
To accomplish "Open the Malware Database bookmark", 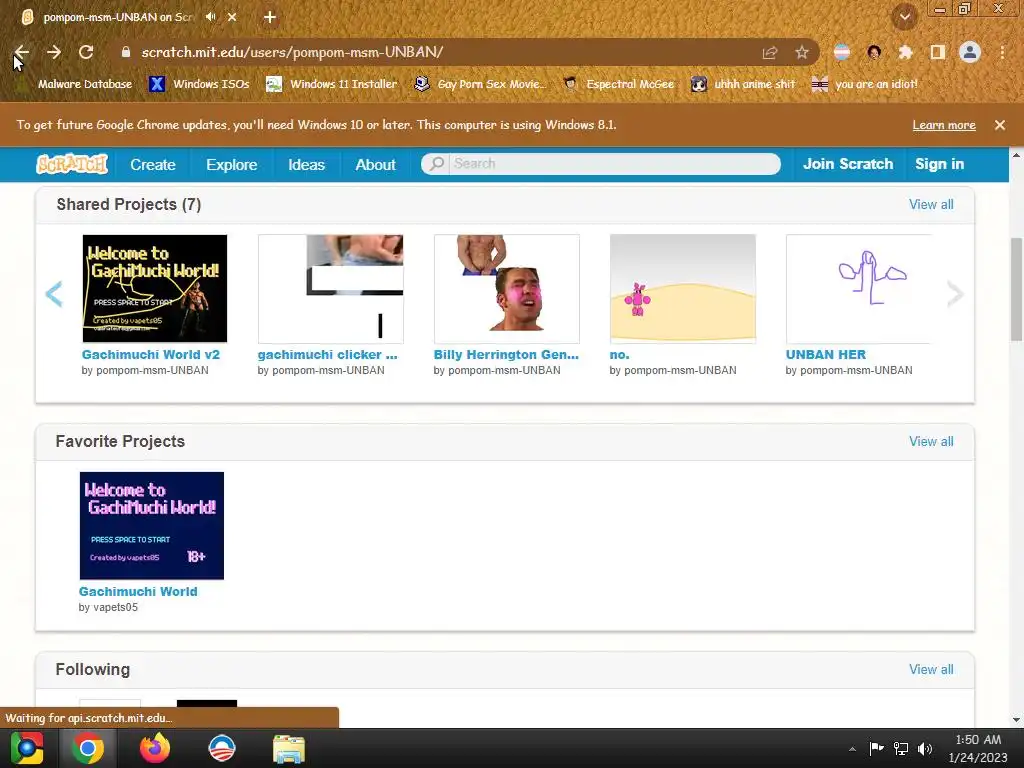I will (74, 84).
